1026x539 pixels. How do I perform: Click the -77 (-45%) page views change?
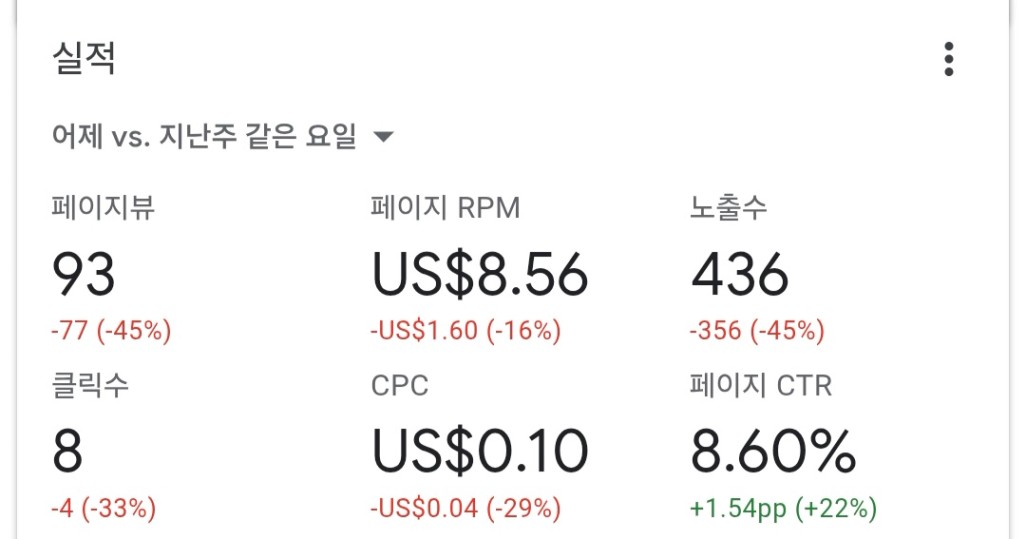pyautogui.click(x=111, y=331)
